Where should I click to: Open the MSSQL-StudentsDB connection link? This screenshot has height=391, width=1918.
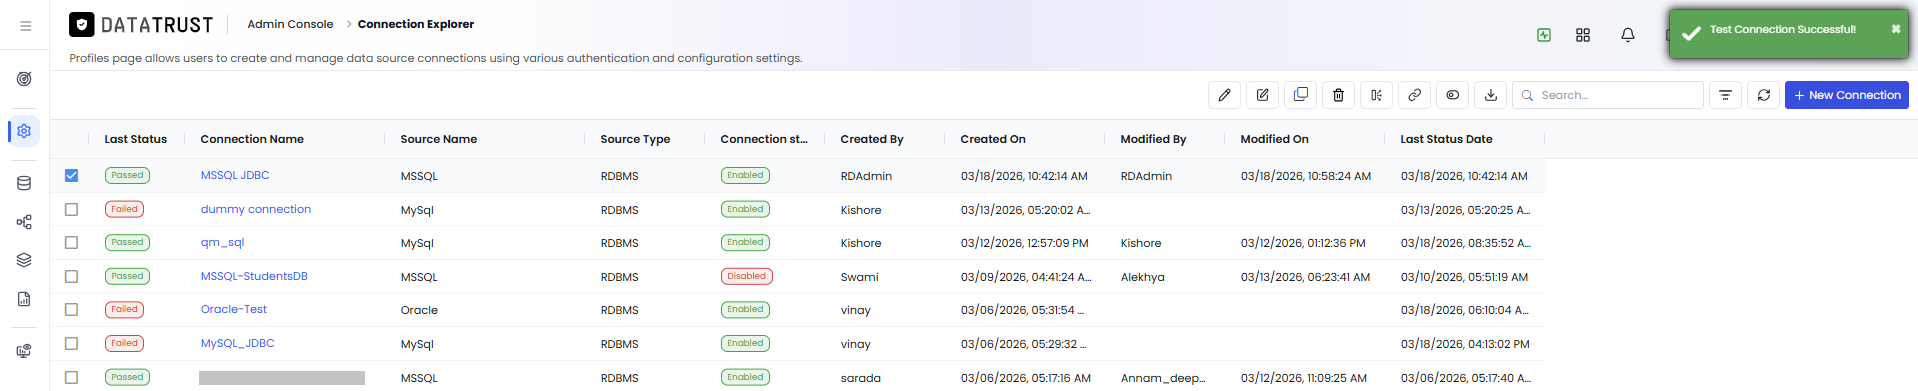tap(254, 276)
